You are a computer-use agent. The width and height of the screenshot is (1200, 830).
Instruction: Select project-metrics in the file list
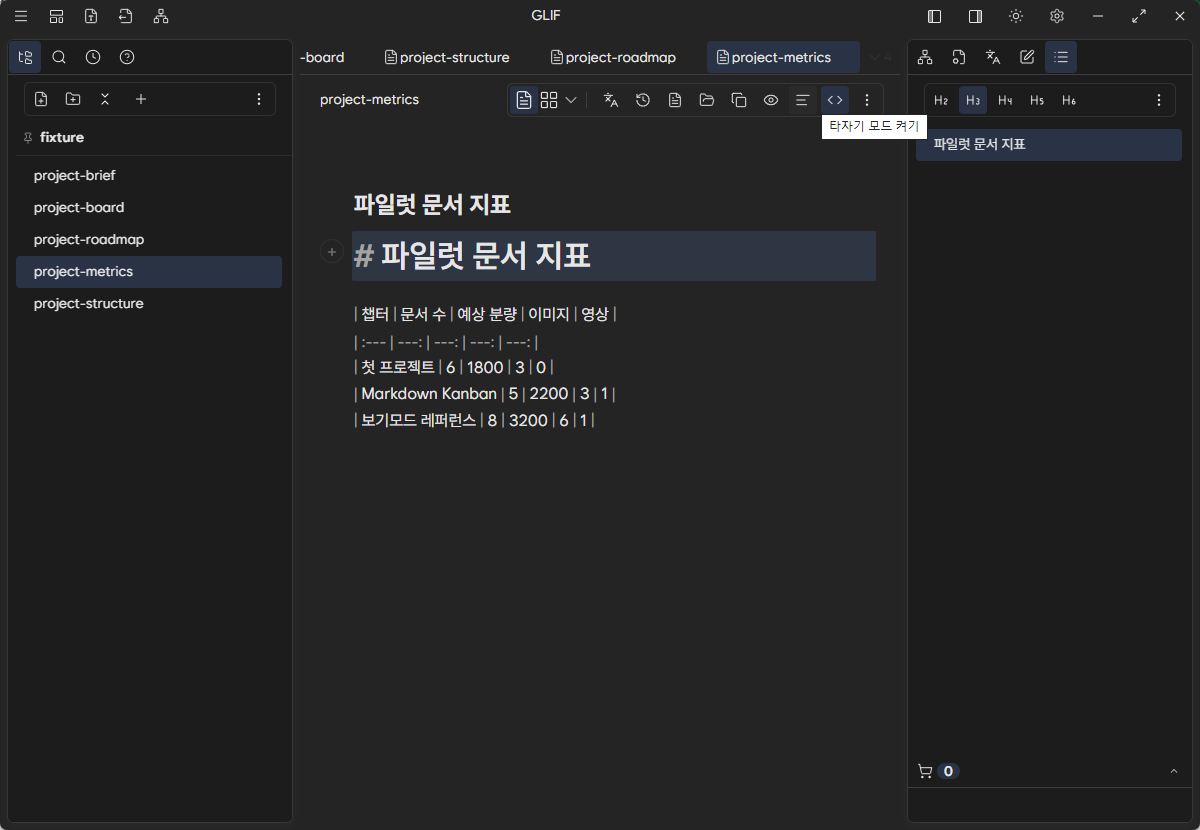[149, 271]
